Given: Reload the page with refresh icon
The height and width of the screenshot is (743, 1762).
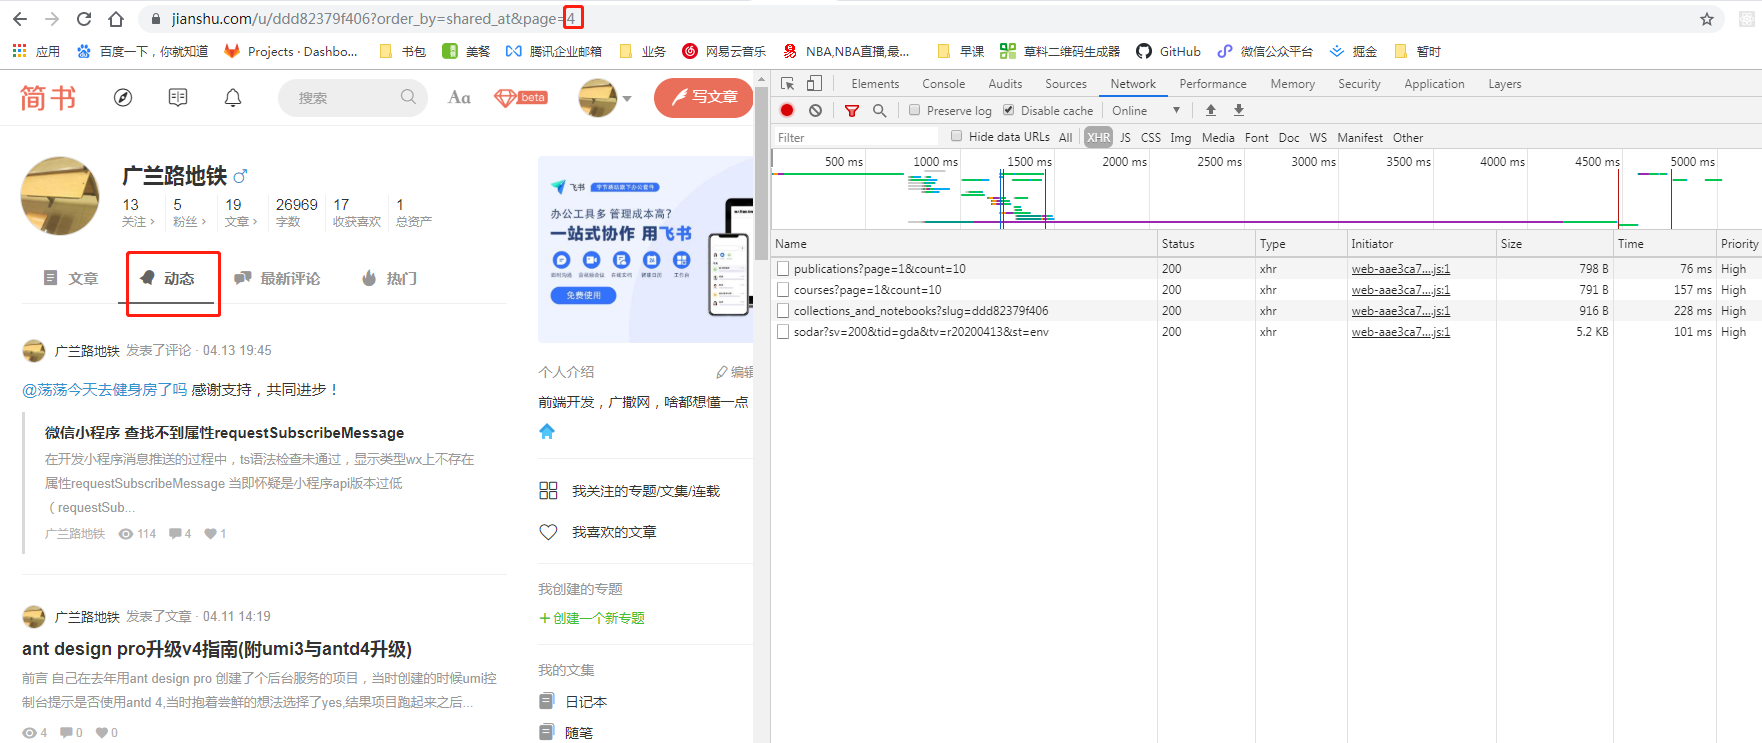Looking at the screenshot, I should [84, 19].
